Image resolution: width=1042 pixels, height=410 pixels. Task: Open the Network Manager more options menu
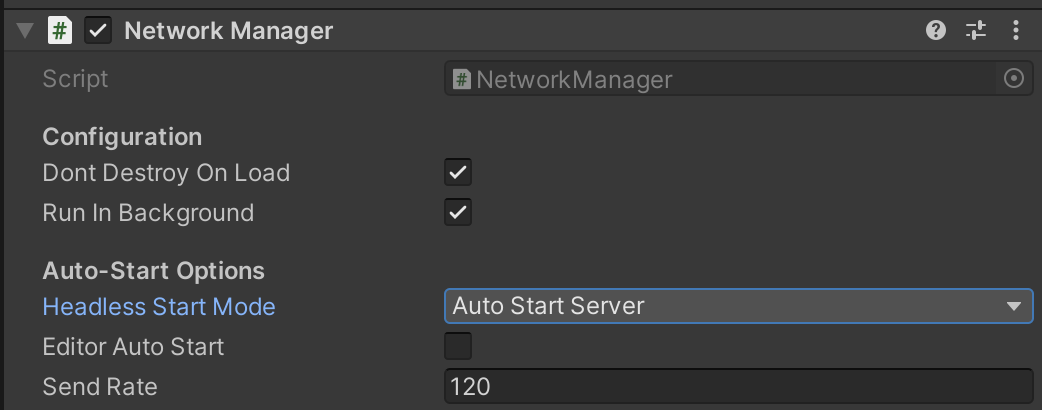1016,31
